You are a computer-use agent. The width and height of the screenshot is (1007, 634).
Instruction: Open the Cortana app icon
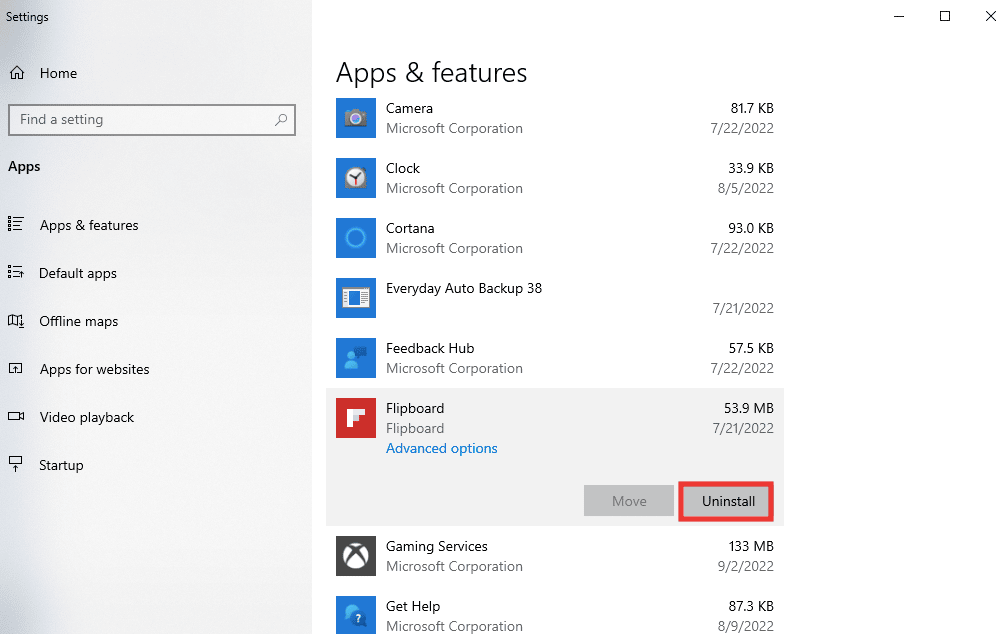356,238
